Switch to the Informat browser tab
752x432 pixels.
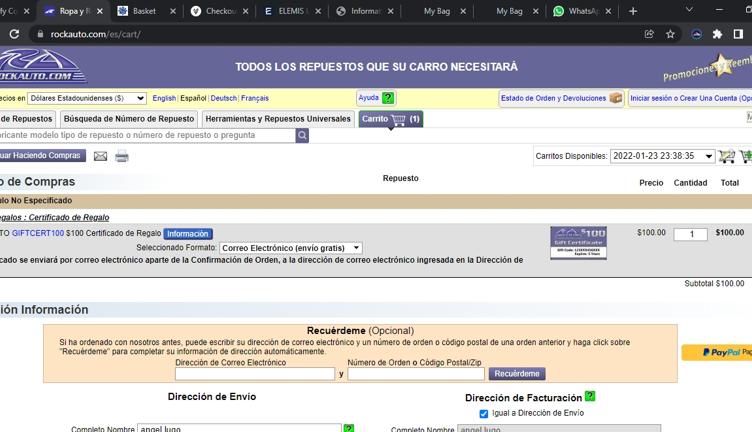click(x=364, y=11)
